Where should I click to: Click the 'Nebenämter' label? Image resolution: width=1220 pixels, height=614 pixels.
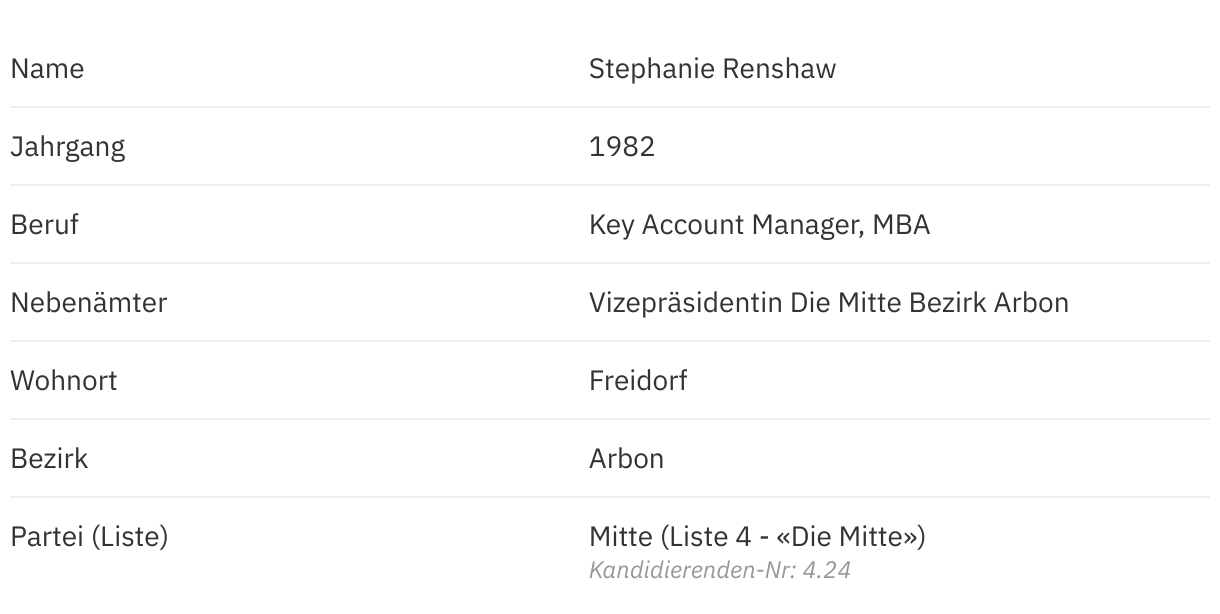pos(89,303)
